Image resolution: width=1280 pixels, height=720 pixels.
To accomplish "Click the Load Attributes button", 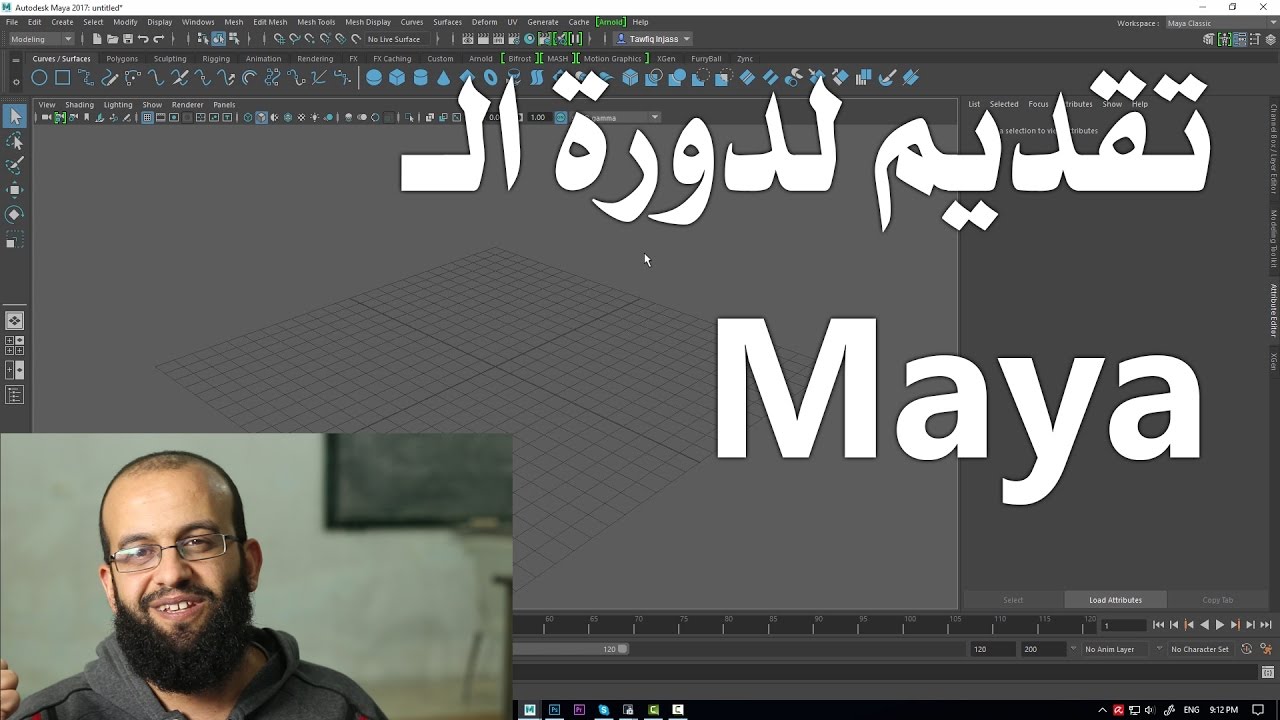I will coord(1115,600).
